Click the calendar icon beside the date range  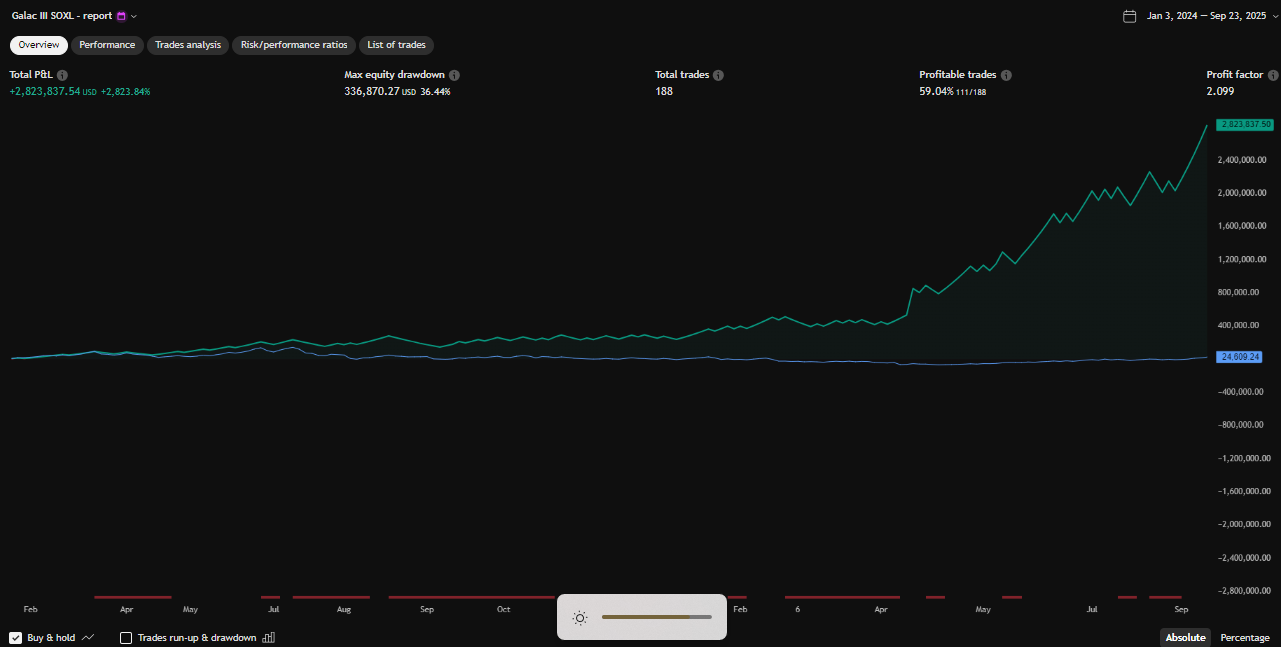point(1130,16)
